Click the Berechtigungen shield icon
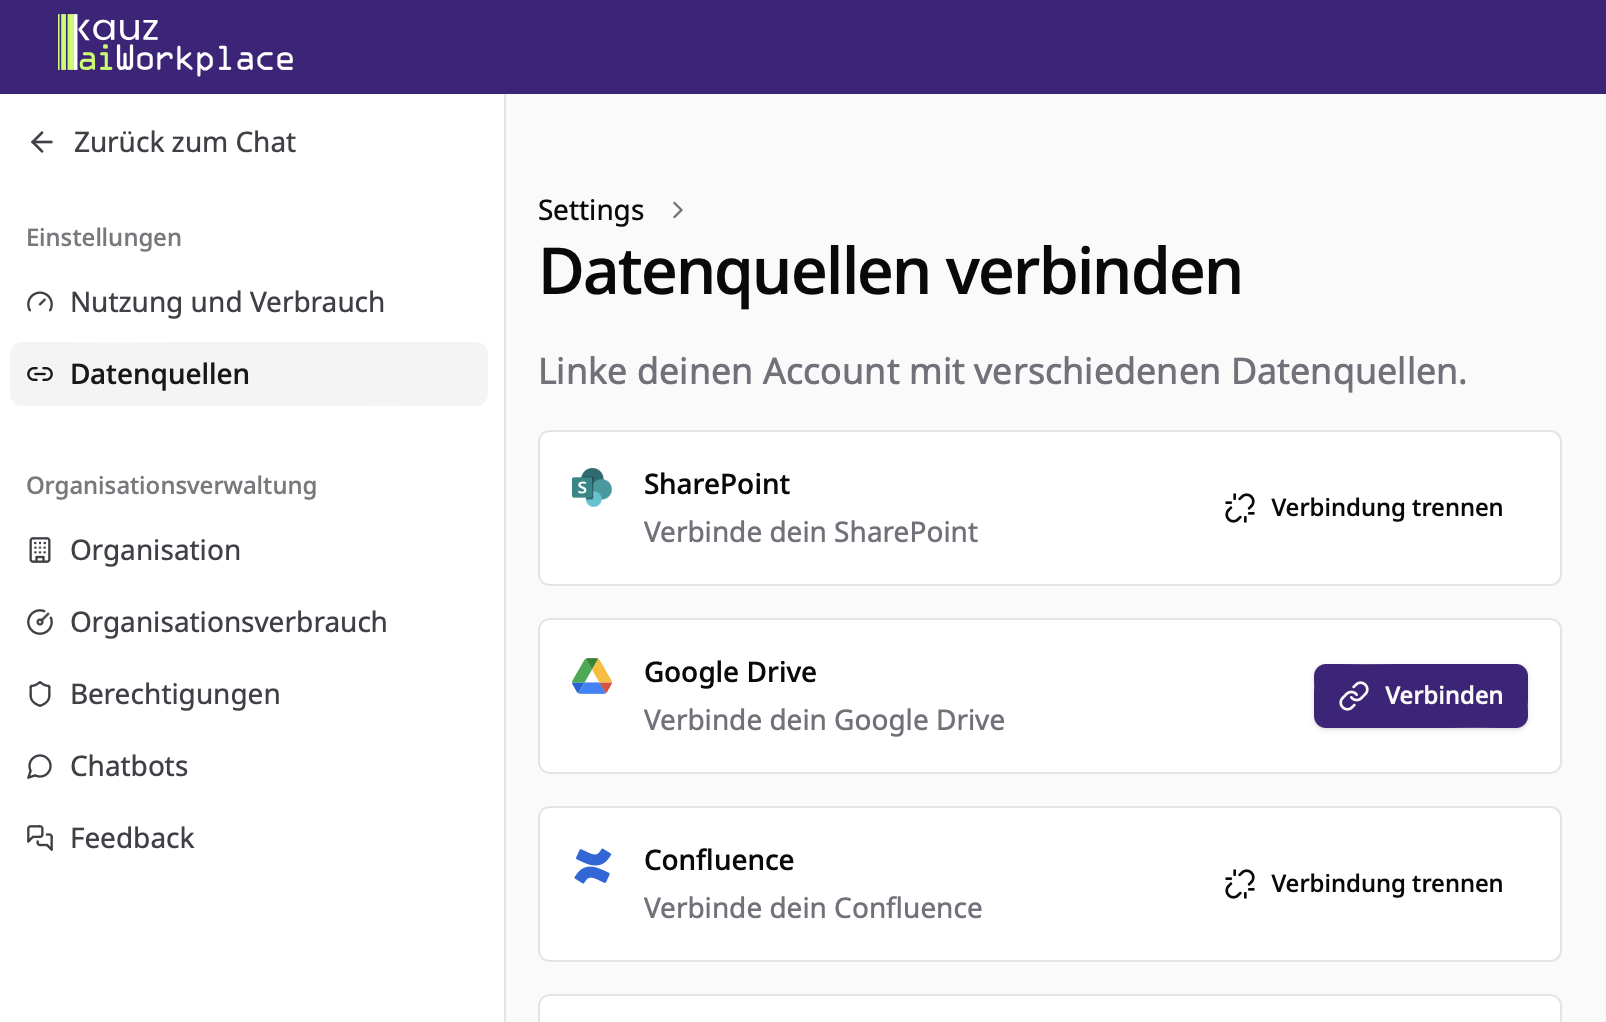The image size is (1606, 1022). point(40,694)
